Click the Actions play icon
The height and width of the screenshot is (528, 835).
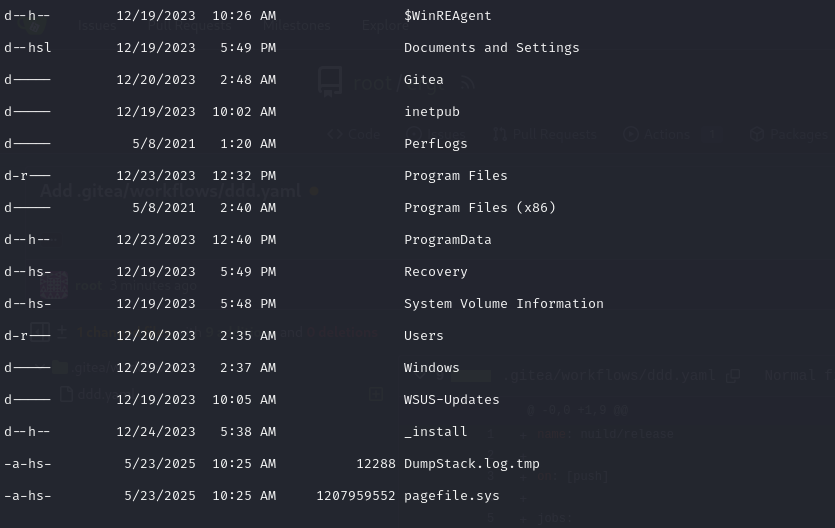pos(630,134)
